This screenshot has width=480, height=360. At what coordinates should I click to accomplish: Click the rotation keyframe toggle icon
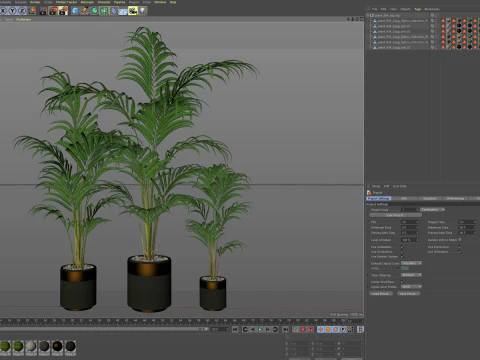pyautogui.click(x=335, y=329)
